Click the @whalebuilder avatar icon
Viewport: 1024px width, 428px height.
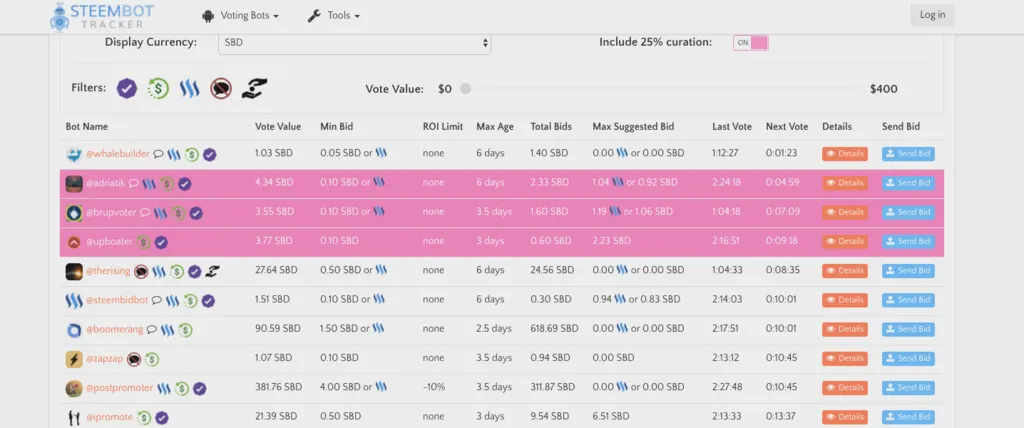click(x=74, y=155)
